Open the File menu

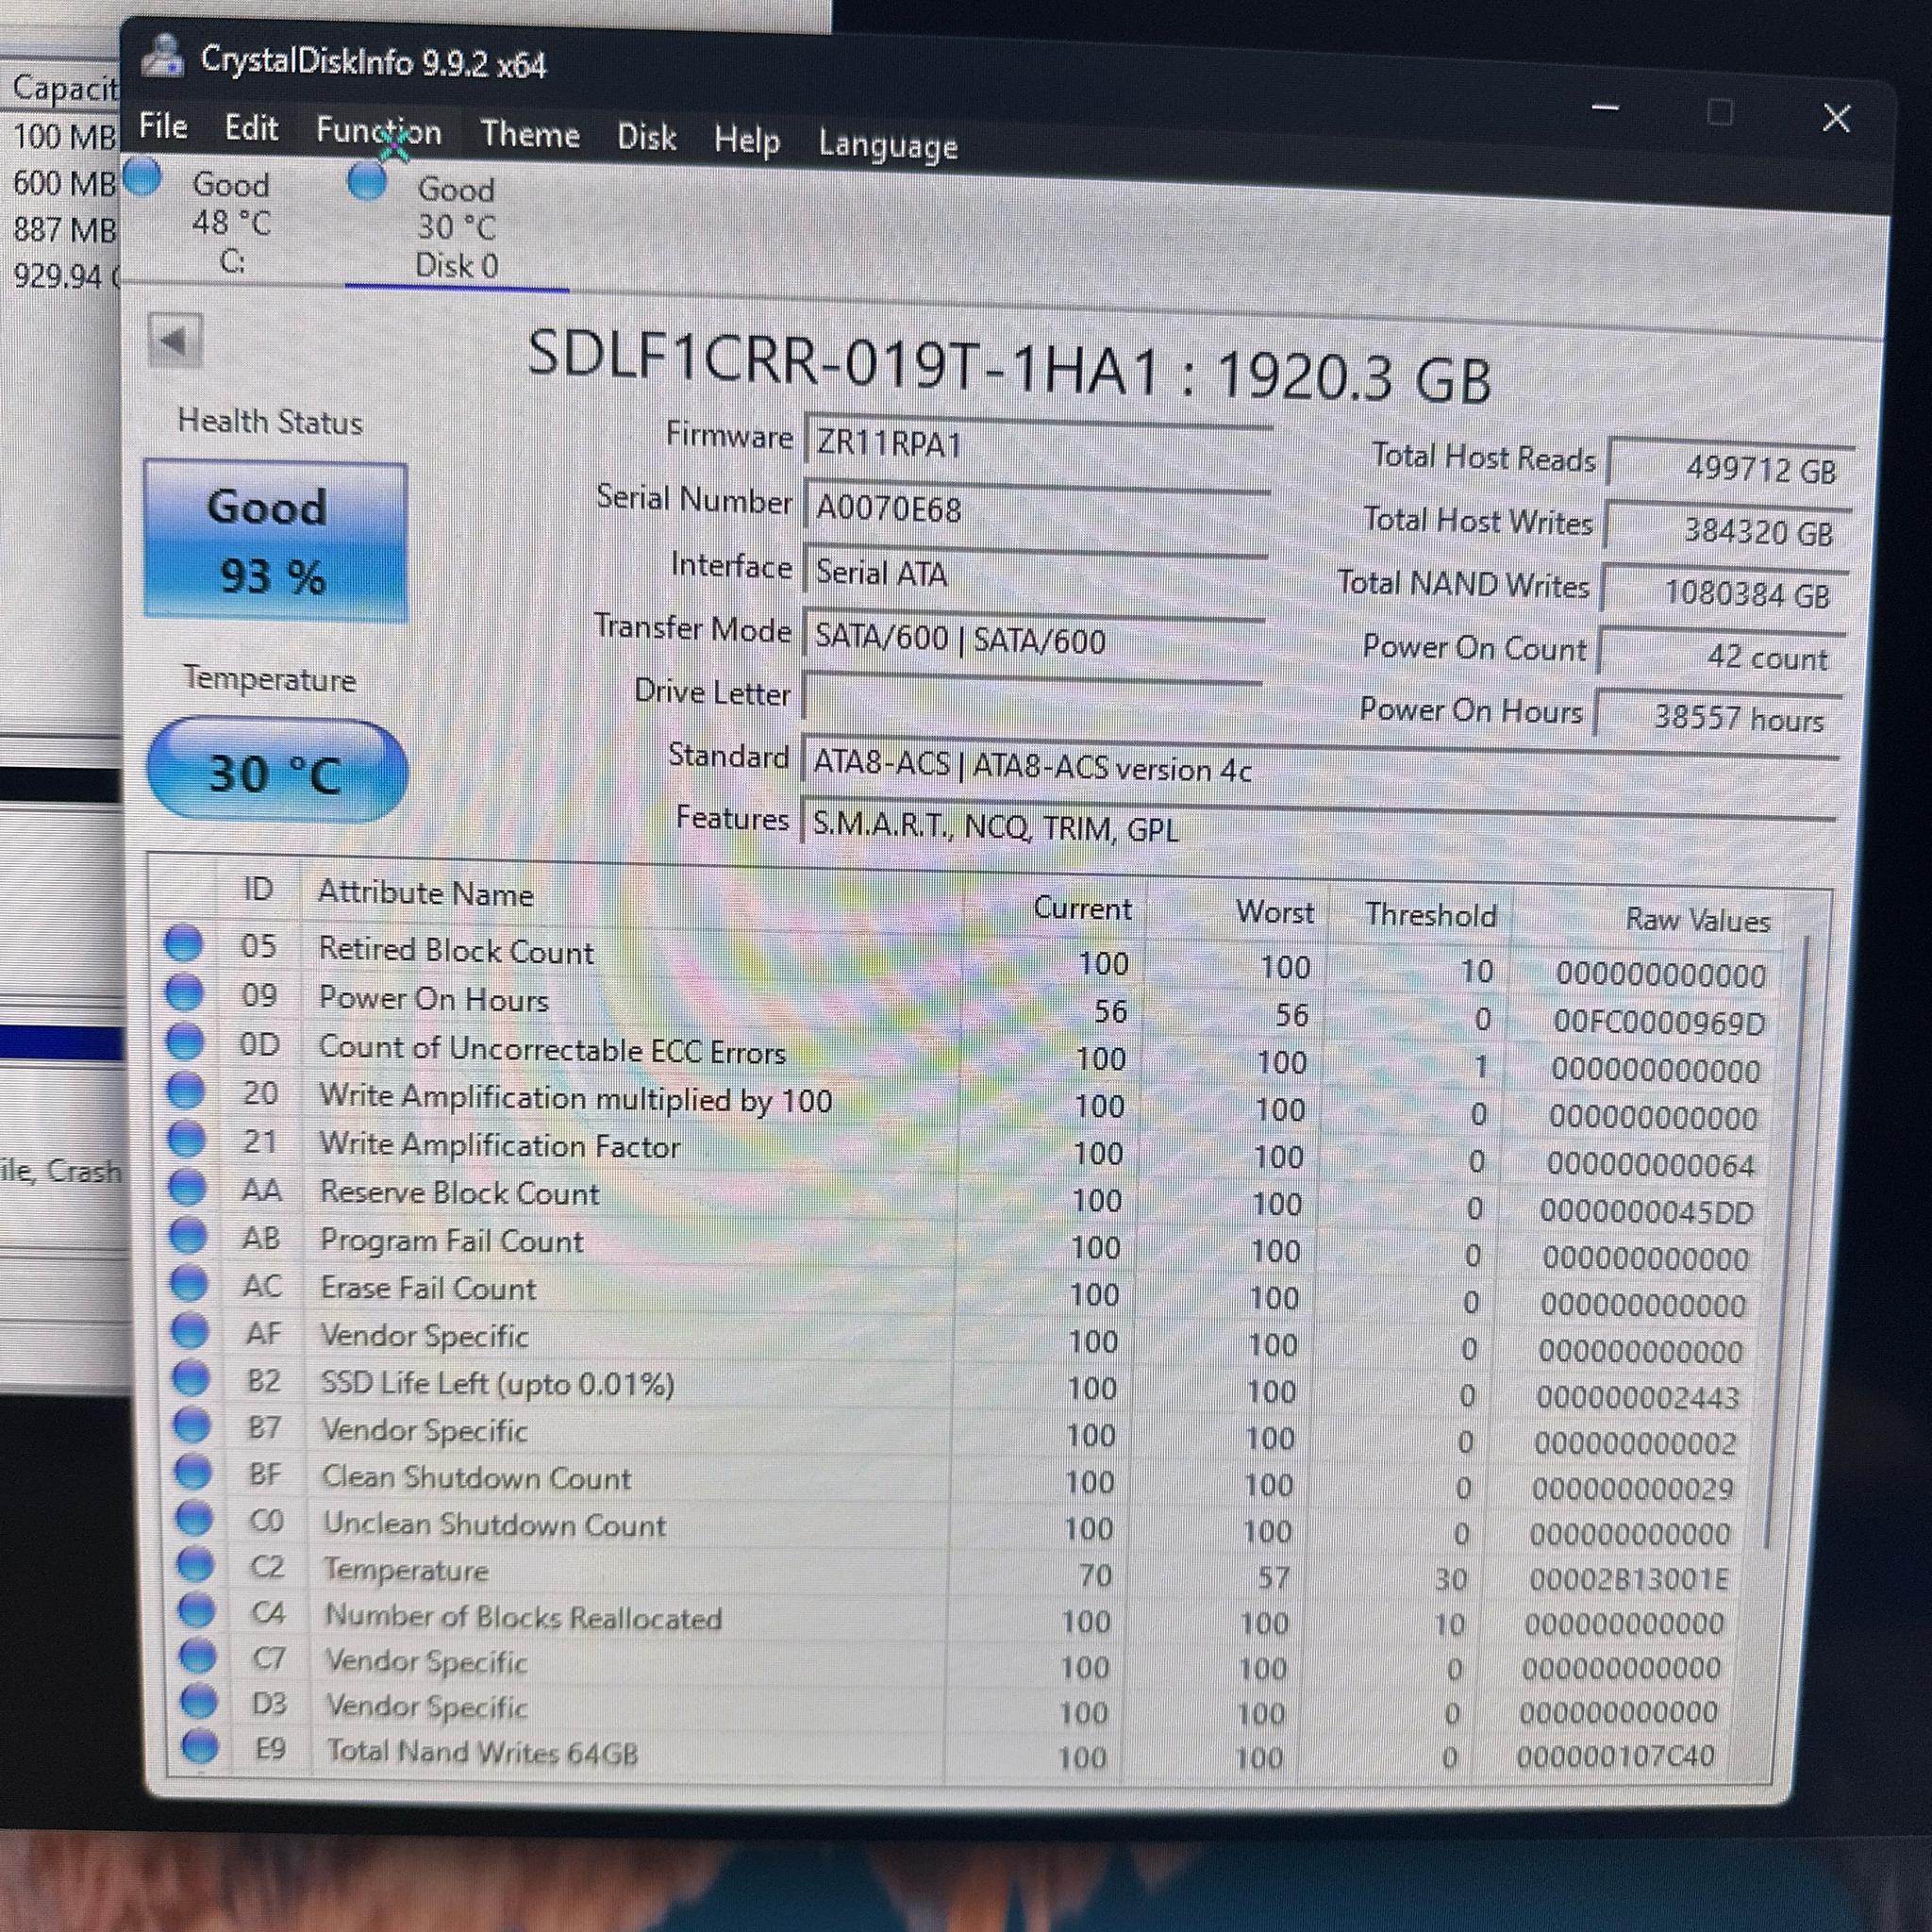pyautogui.click(x=163, y=126)
